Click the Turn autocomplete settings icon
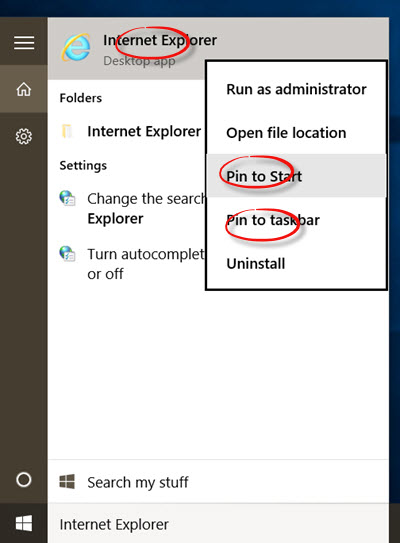The height and width of the screenshot is (543, 400). click(67, 254)
